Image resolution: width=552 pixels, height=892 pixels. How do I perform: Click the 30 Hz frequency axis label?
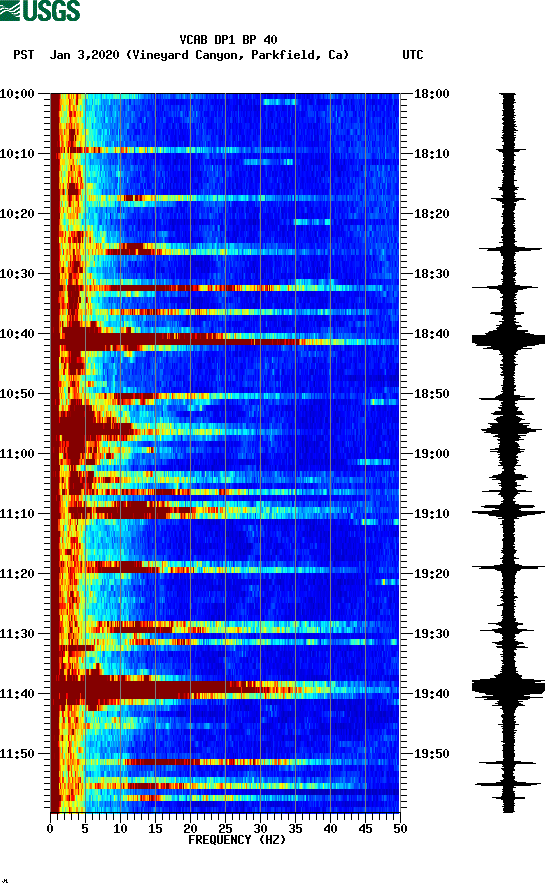(x=260, y=828)
